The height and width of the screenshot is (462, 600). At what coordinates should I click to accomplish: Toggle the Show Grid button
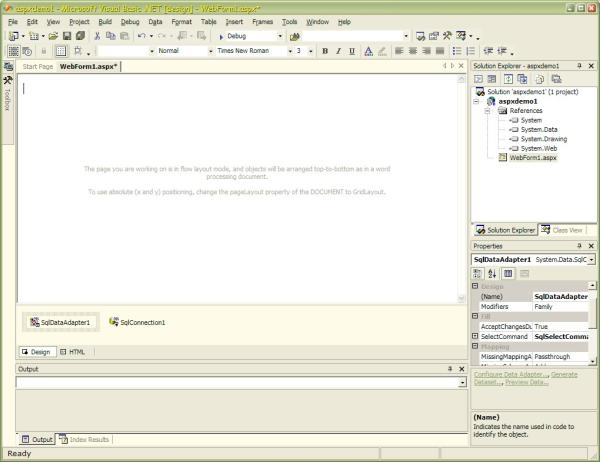tap(61, 51)
